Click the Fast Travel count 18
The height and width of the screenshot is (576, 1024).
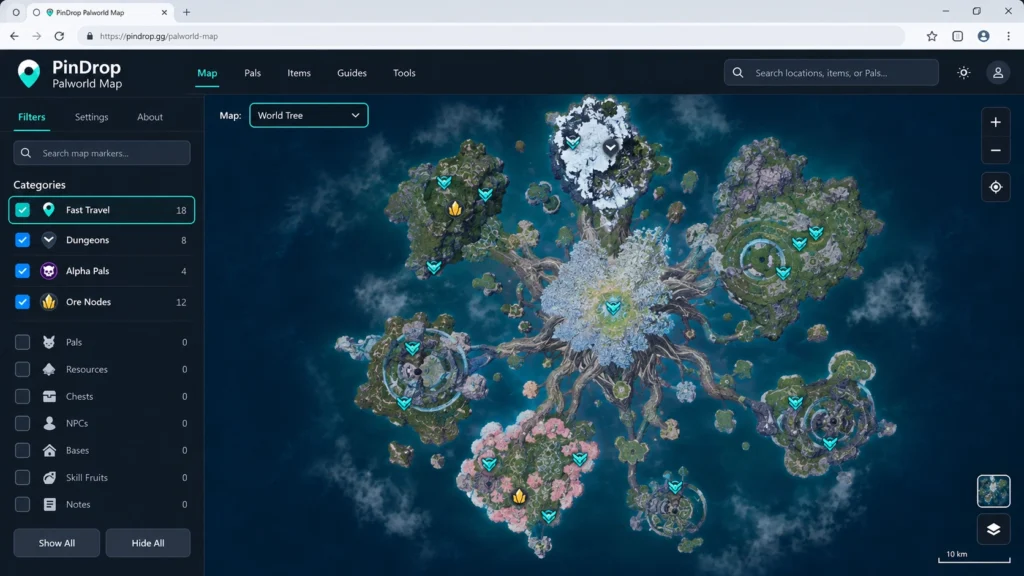click(181, 210)
